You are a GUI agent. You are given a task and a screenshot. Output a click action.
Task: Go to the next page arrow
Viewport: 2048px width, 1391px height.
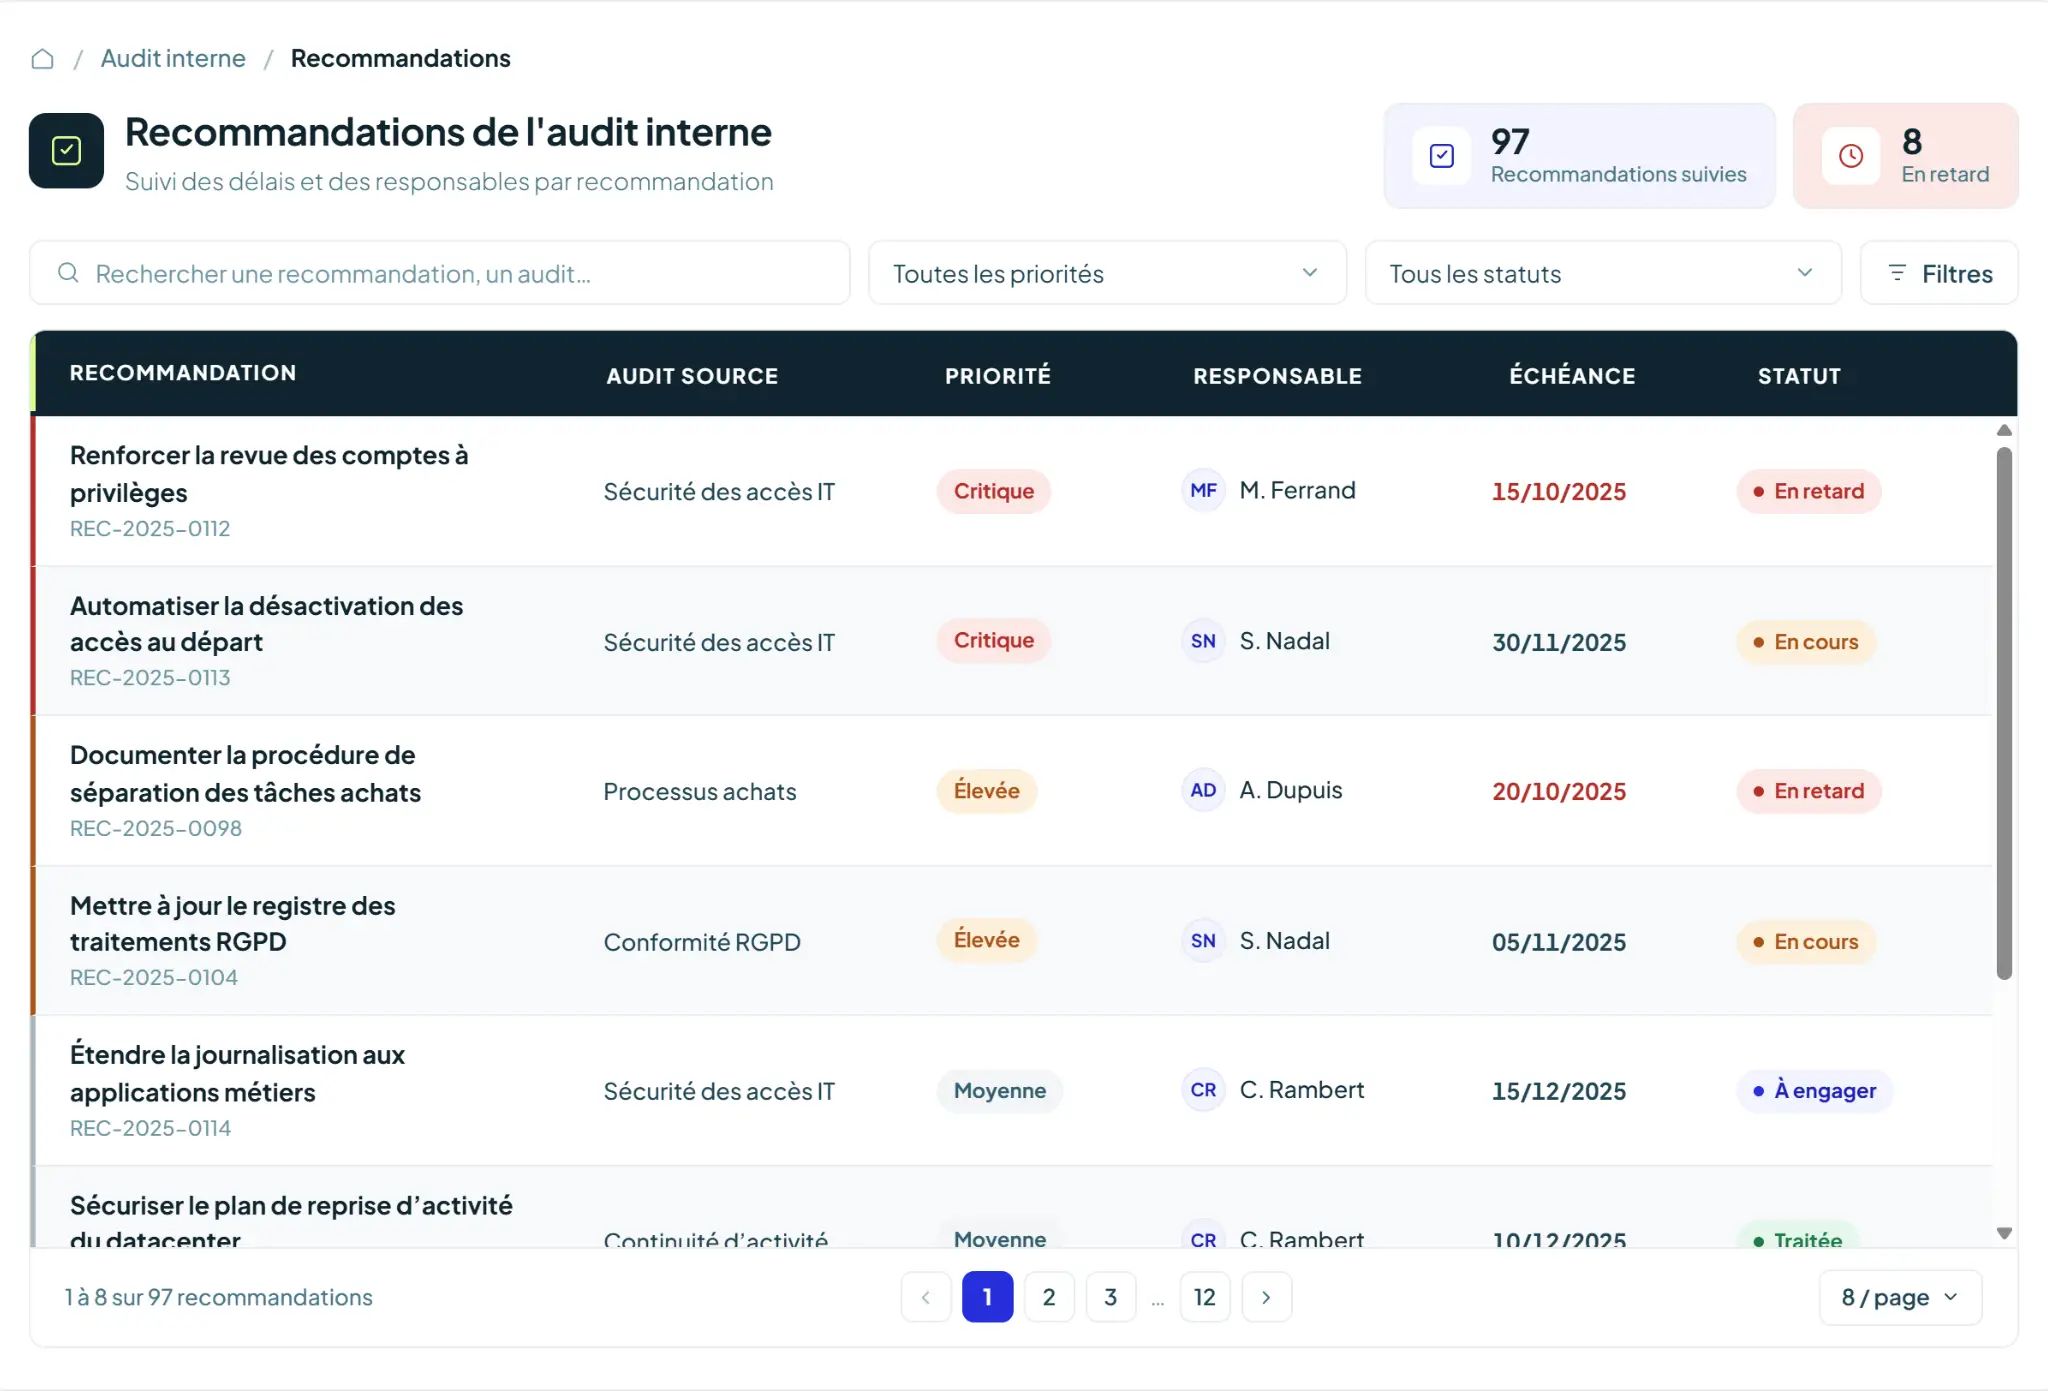point(1266,1297)
